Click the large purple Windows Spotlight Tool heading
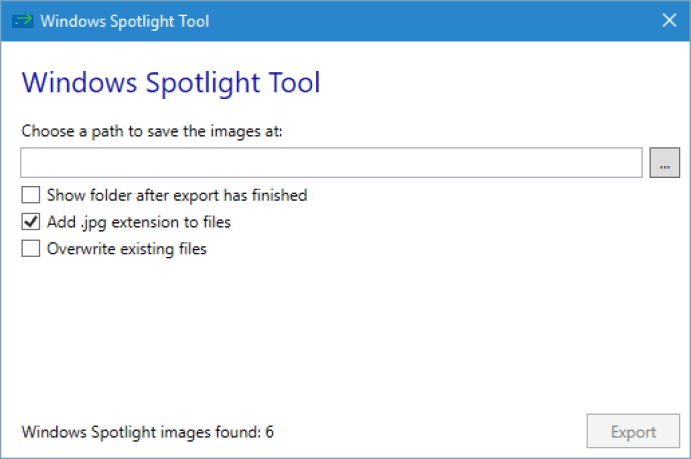This screenshot has height=459, width=691. (171, 83)
